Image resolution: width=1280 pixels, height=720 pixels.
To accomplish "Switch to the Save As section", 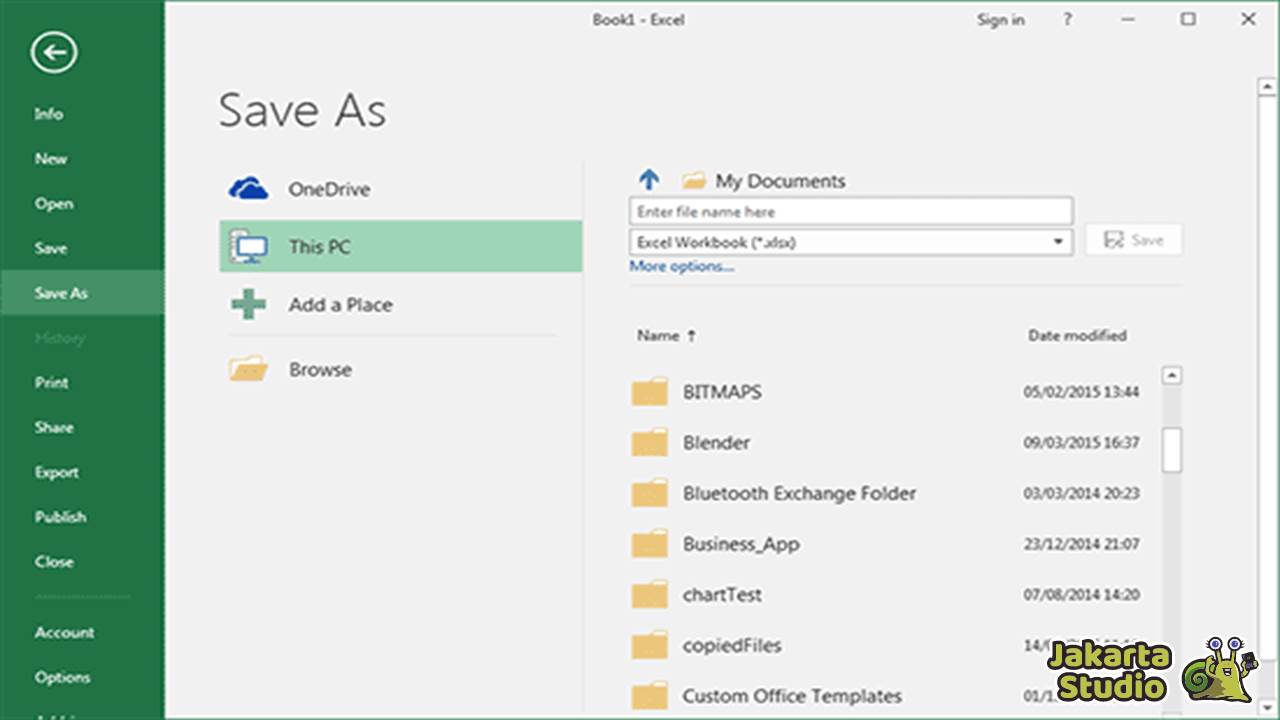I will point(61,293).
